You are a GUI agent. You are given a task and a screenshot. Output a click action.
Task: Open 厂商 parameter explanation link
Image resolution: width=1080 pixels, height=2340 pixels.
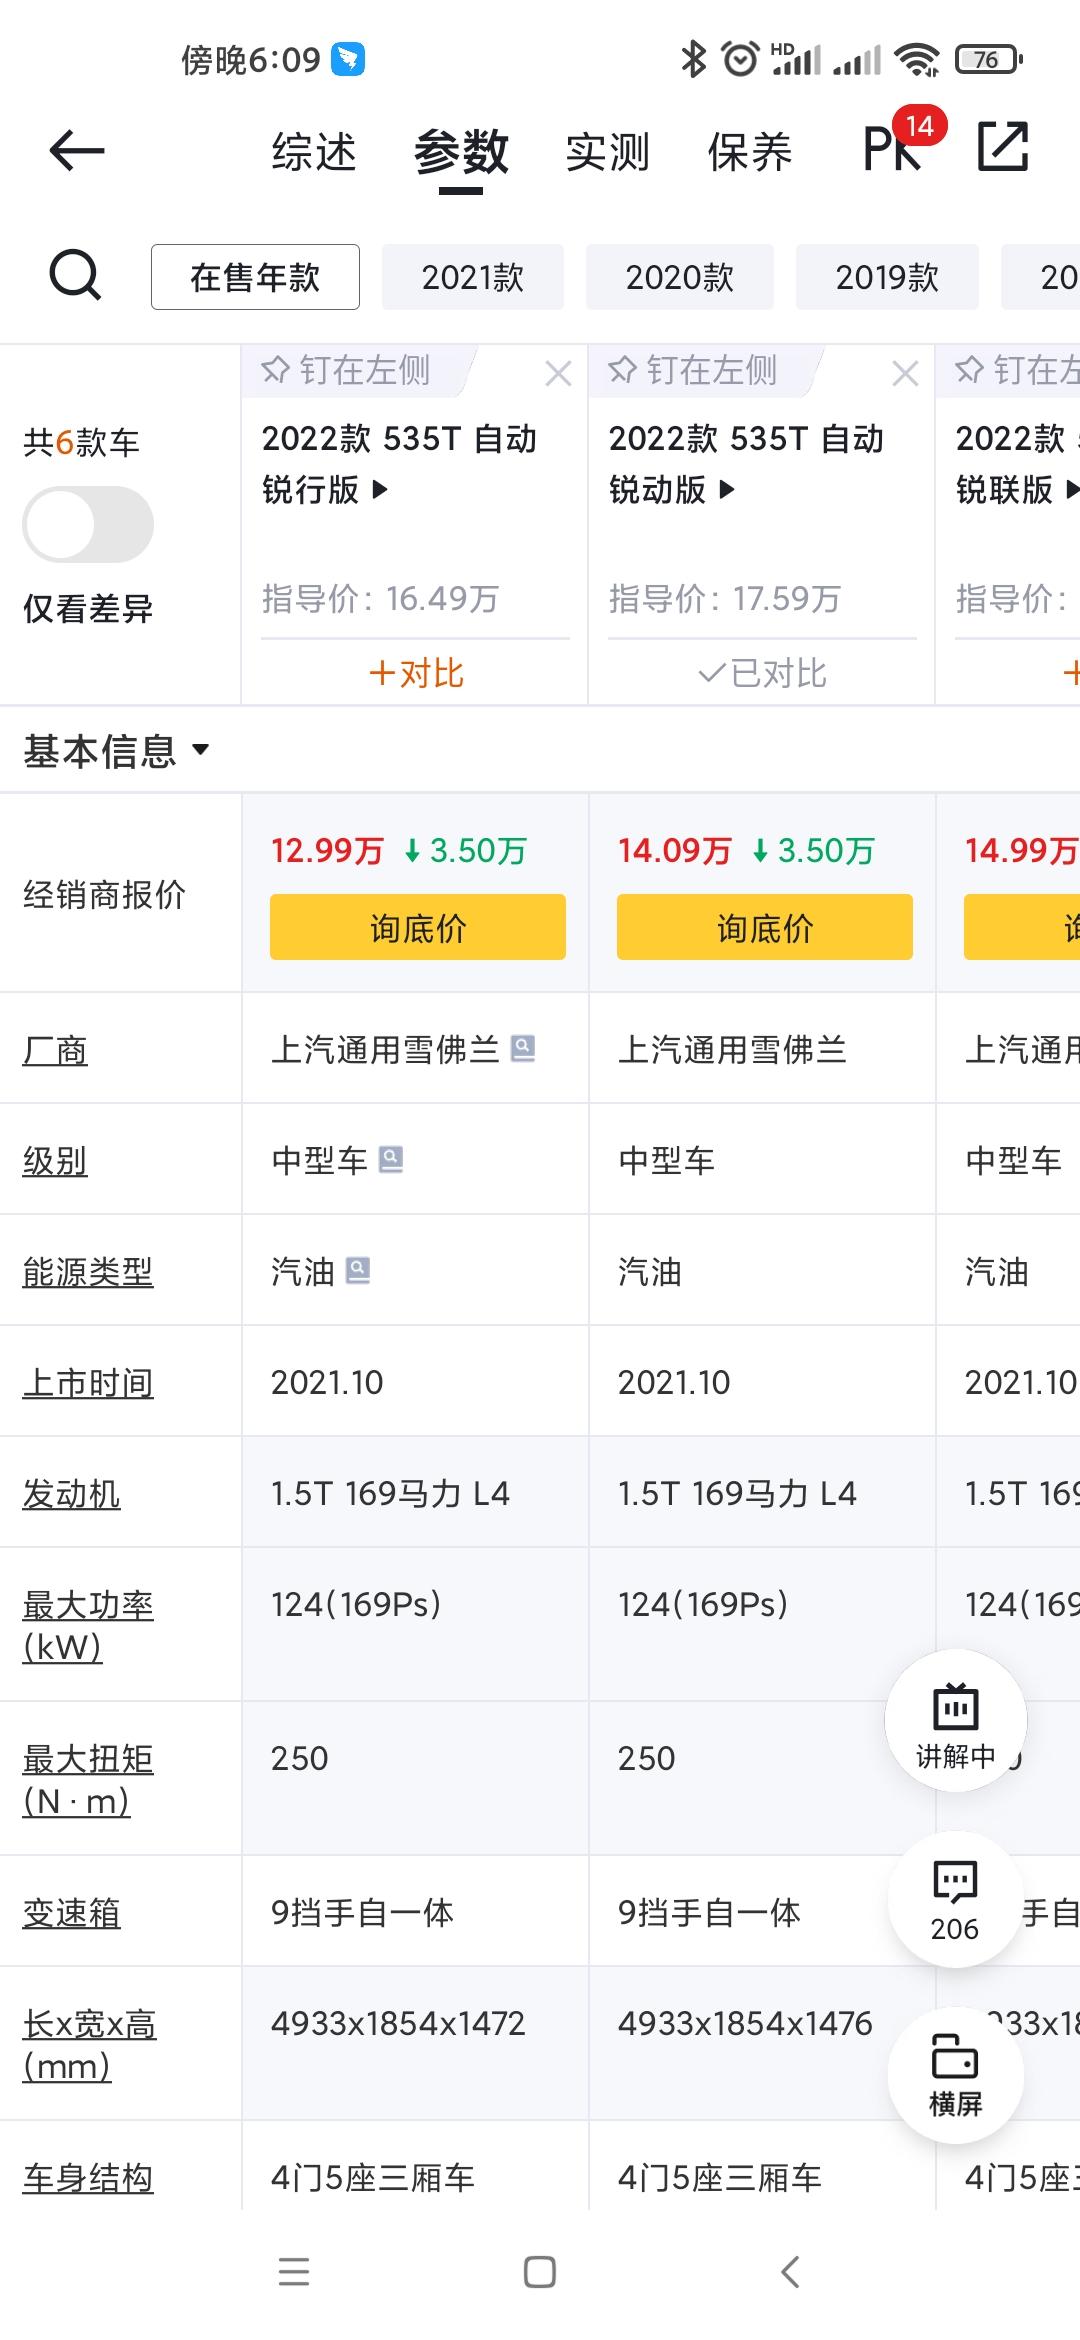point(55,1050)
